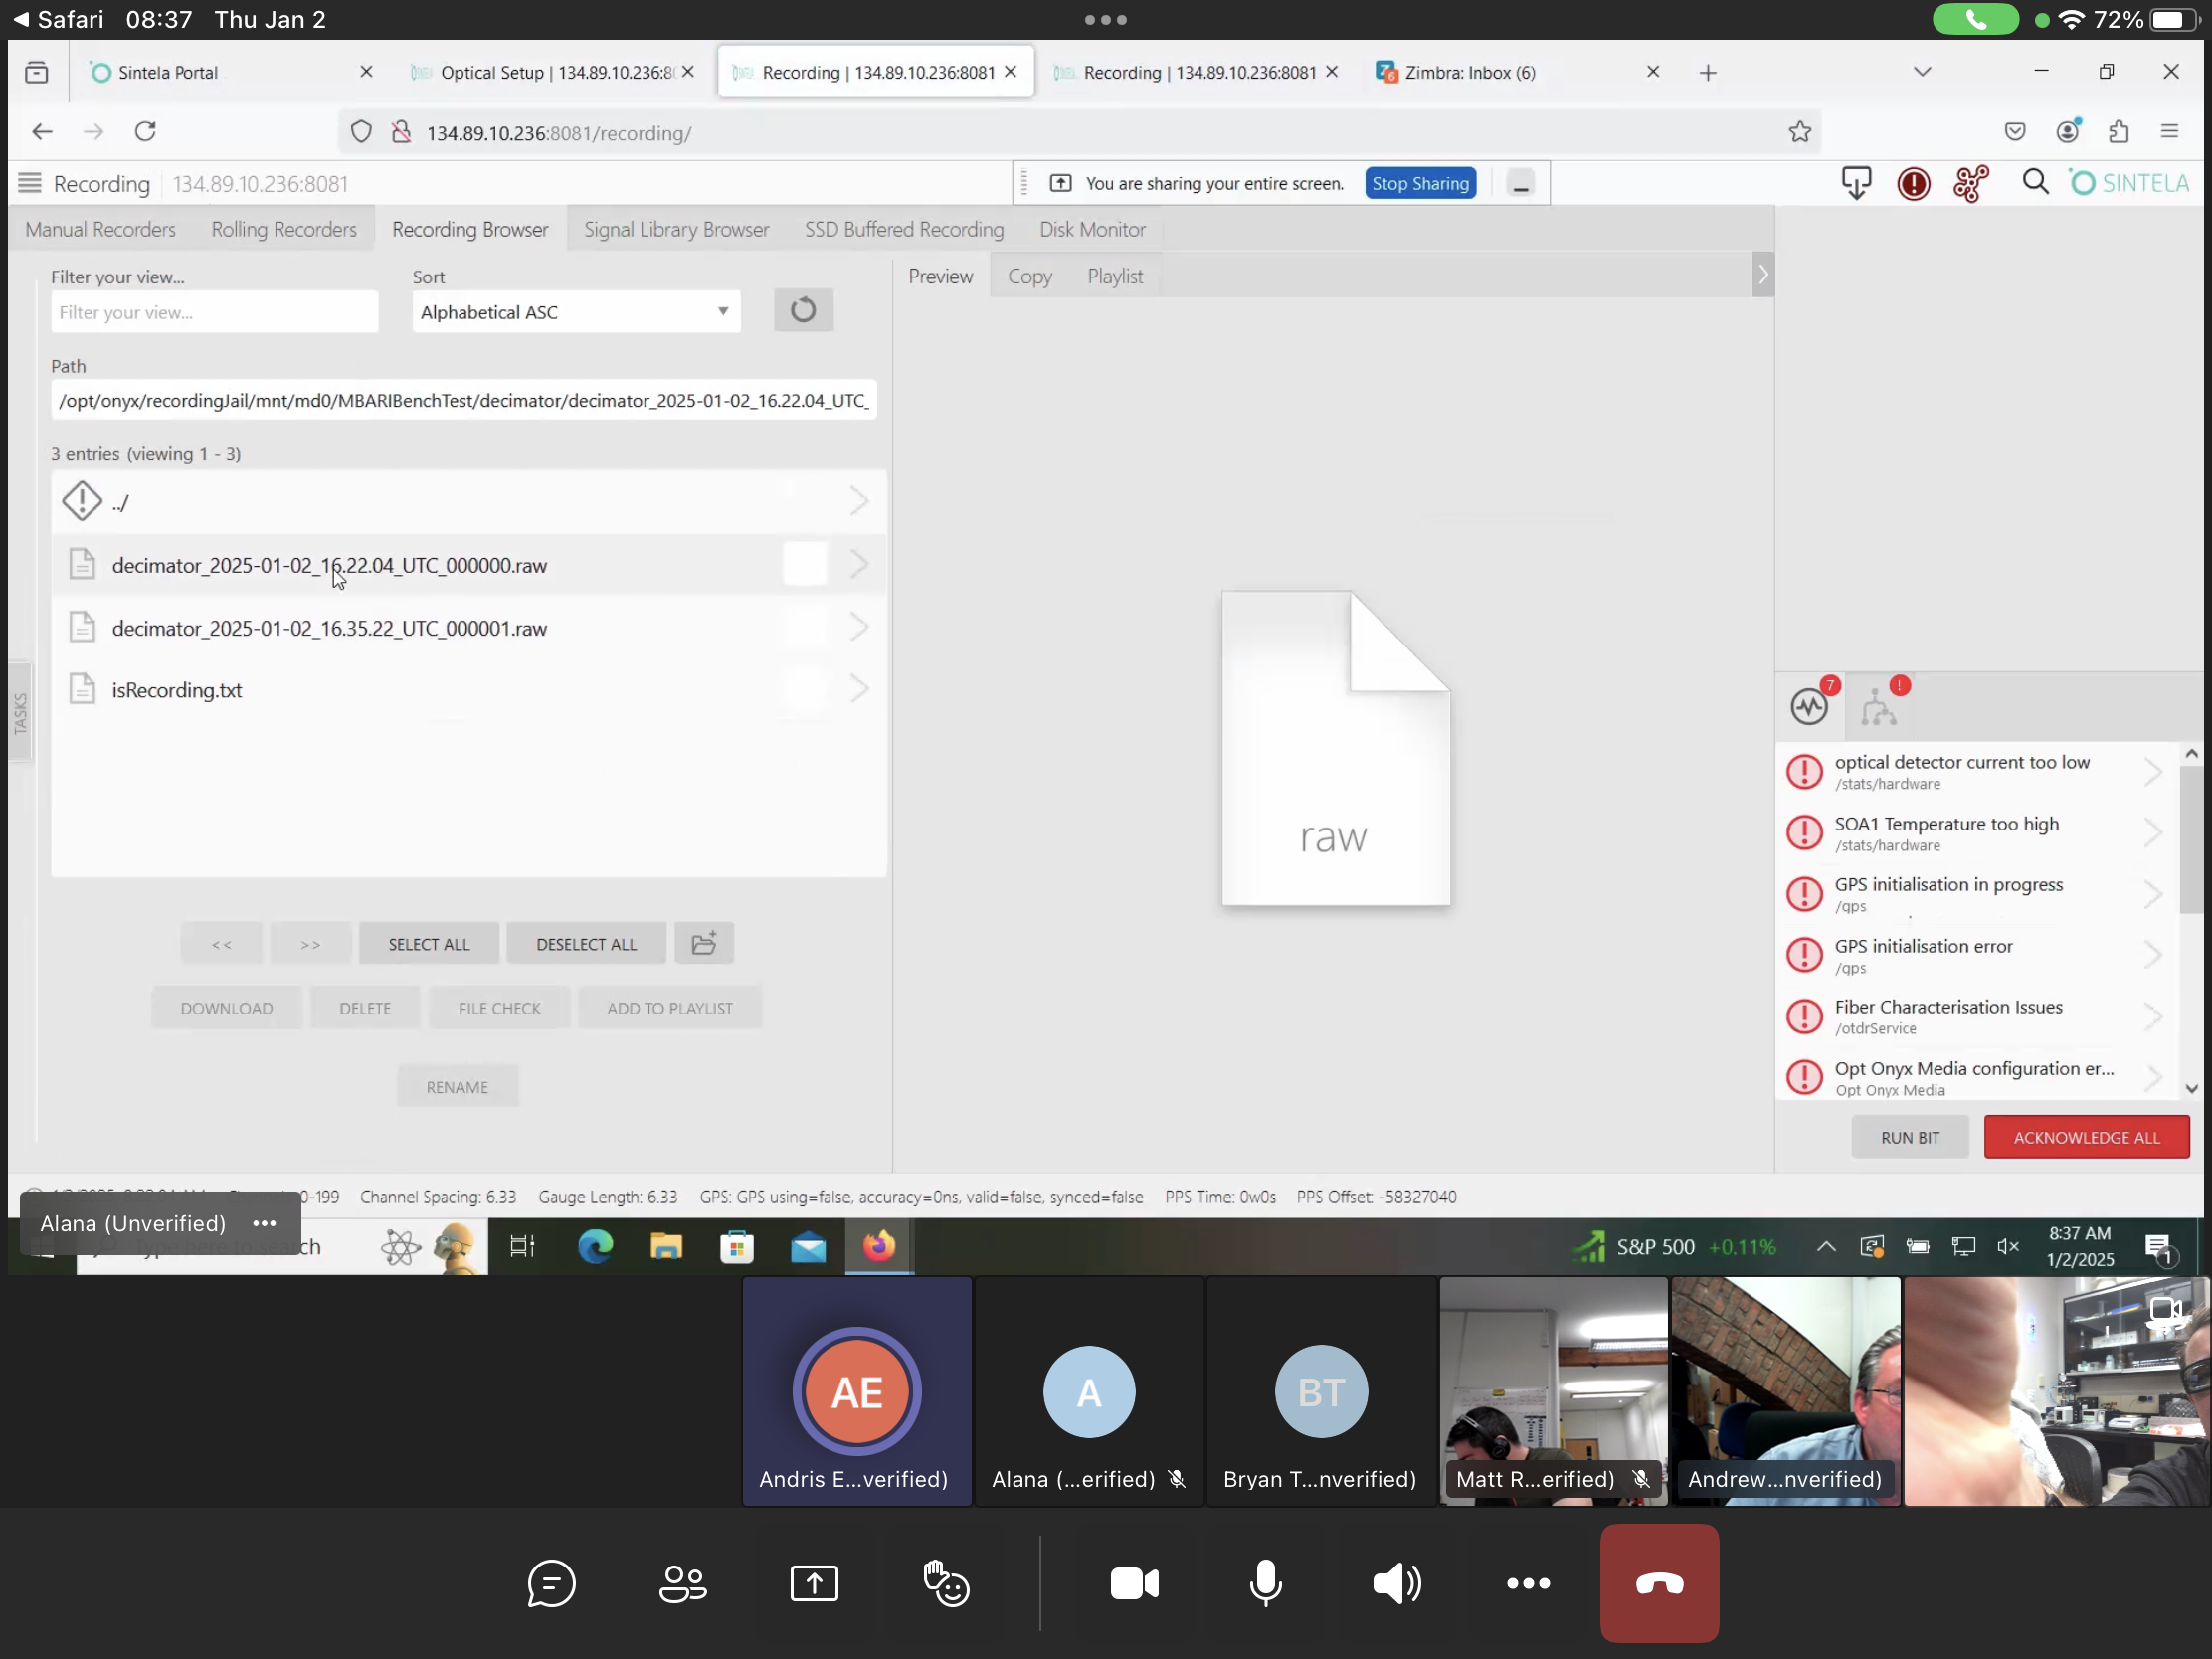2212x1659 pixels.
Task: Open File Explorer from the Windows taskbar
Action: tap(666, 1246)
